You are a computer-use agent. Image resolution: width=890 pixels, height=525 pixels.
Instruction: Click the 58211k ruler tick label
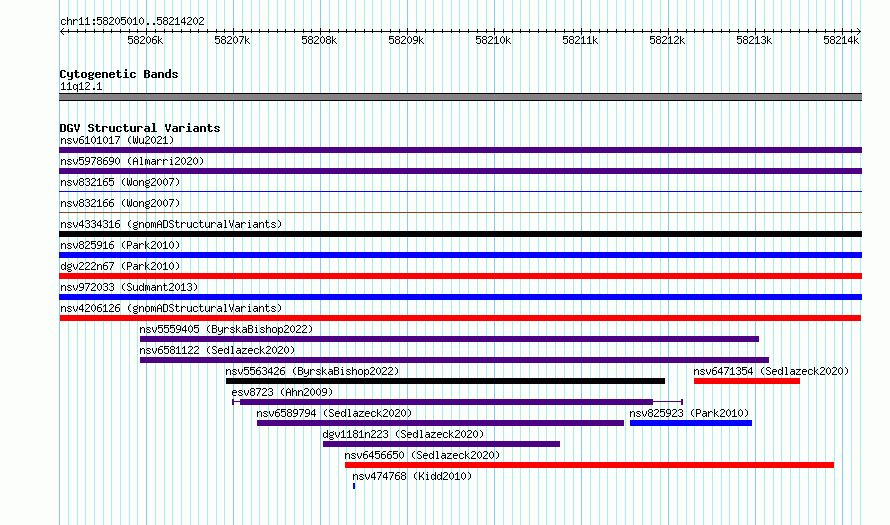click(580, 40)
